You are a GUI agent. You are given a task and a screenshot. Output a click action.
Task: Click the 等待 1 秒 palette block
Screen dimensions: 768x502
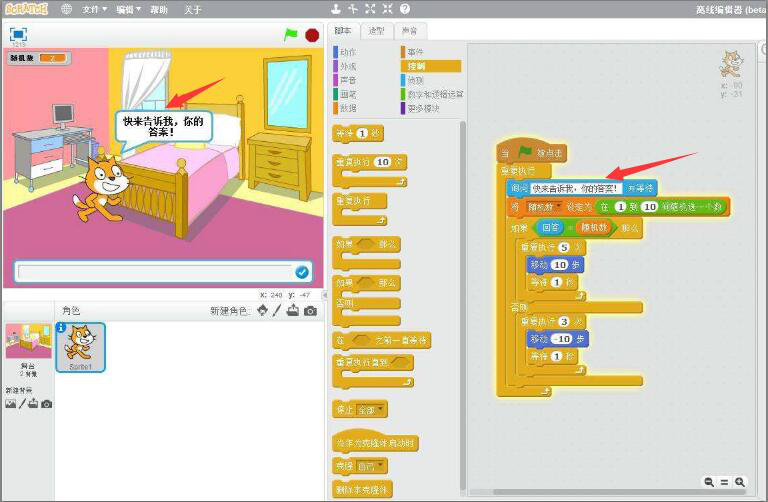(358, 133)
